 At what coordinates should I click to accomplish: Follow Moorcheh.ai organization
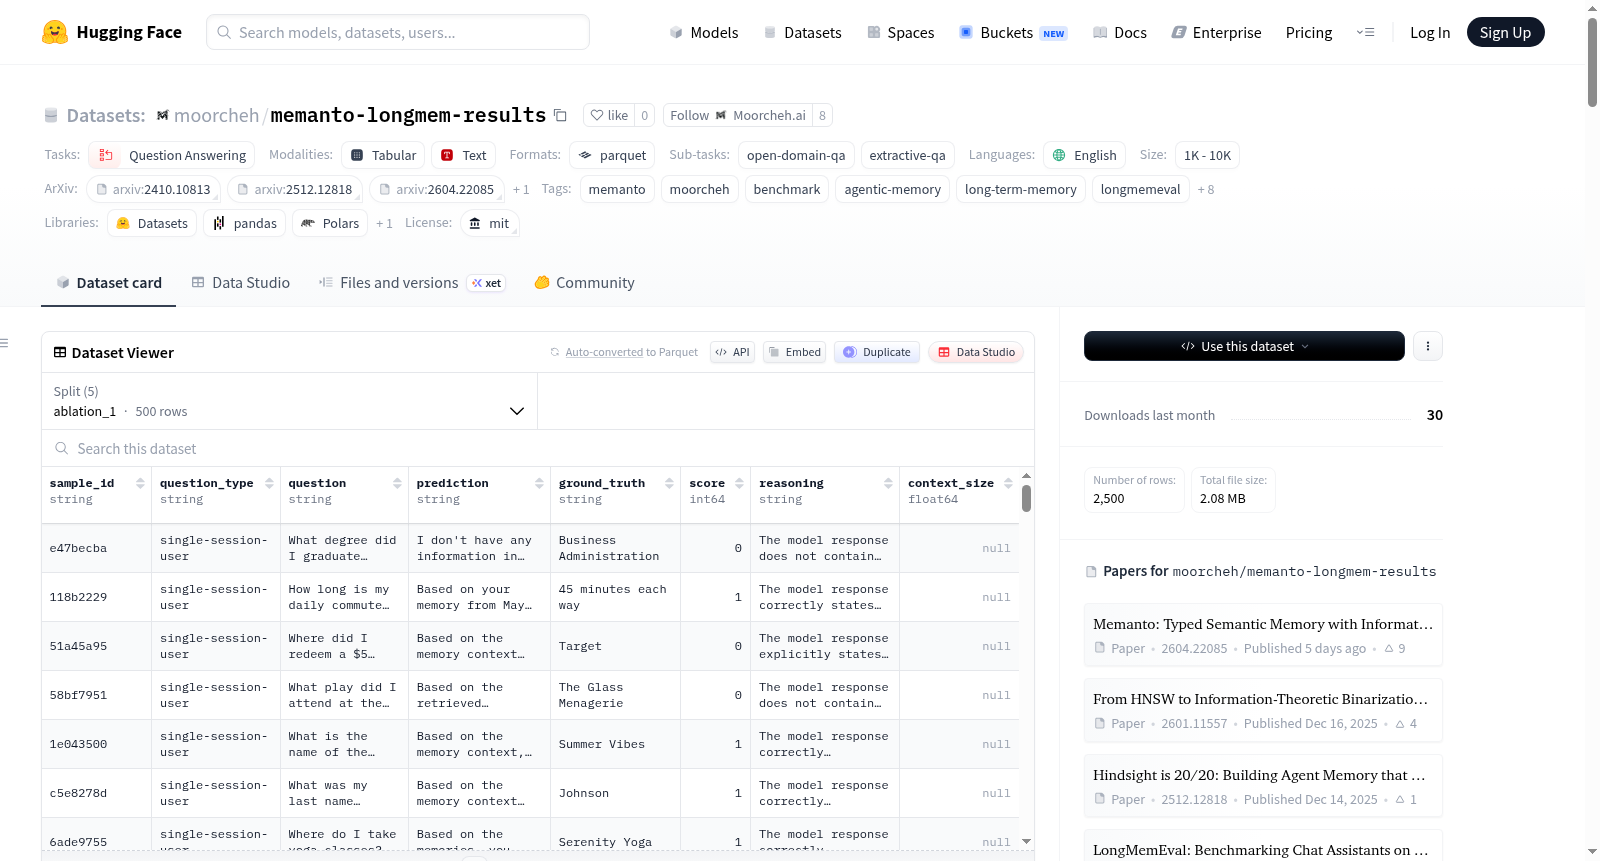click(738, 115)
